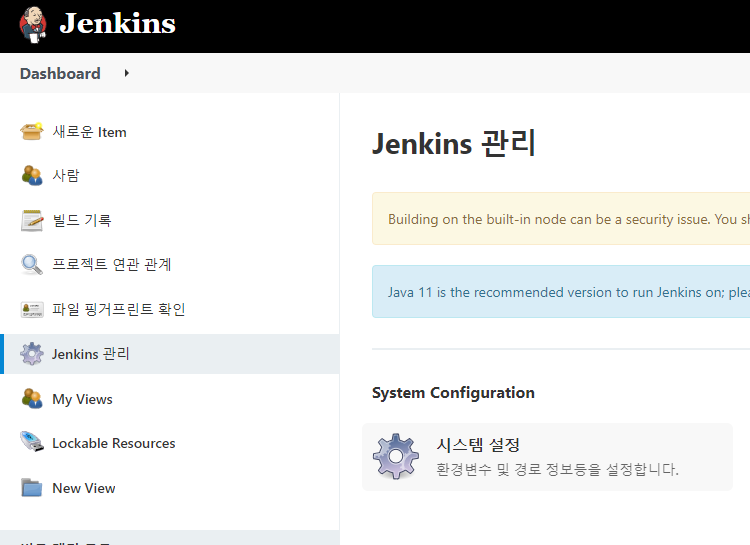Open the 시스템 설정 title link
Screen dimensions: 750x545
[478, 445]
